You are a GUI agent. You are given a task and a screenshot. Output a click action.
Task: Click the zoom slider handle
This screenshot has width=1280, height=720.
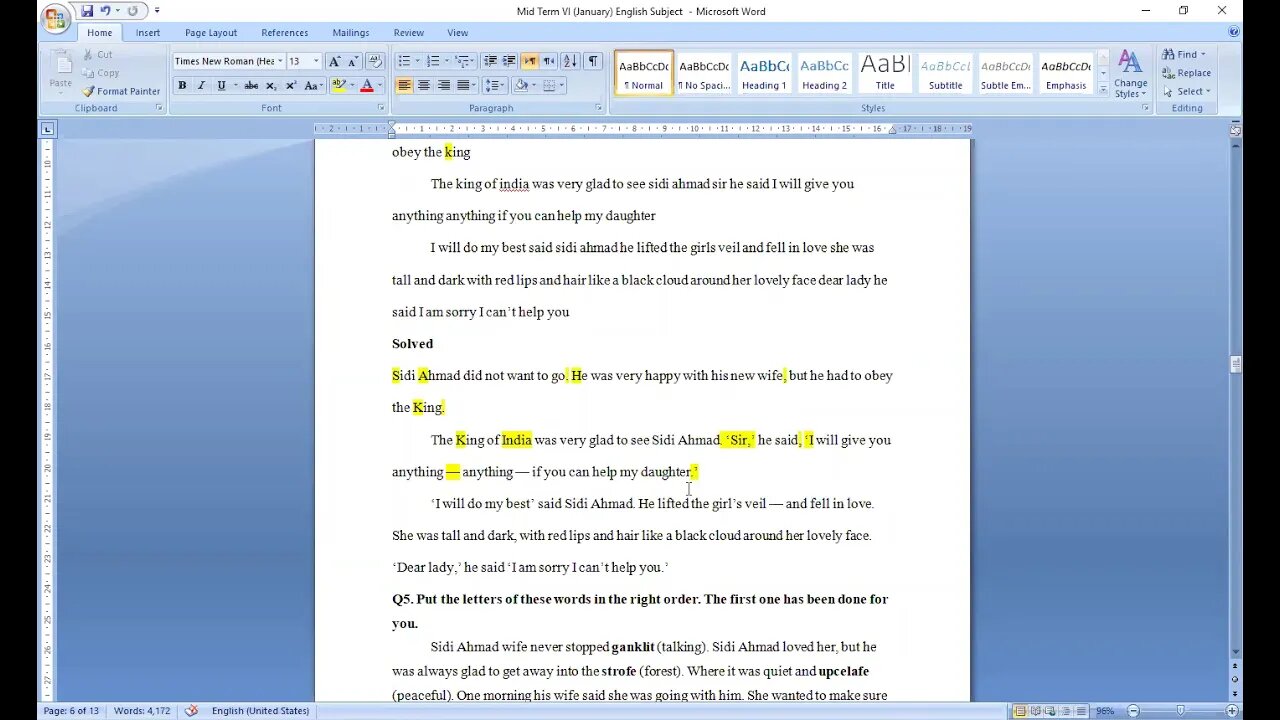[1181, 711]
